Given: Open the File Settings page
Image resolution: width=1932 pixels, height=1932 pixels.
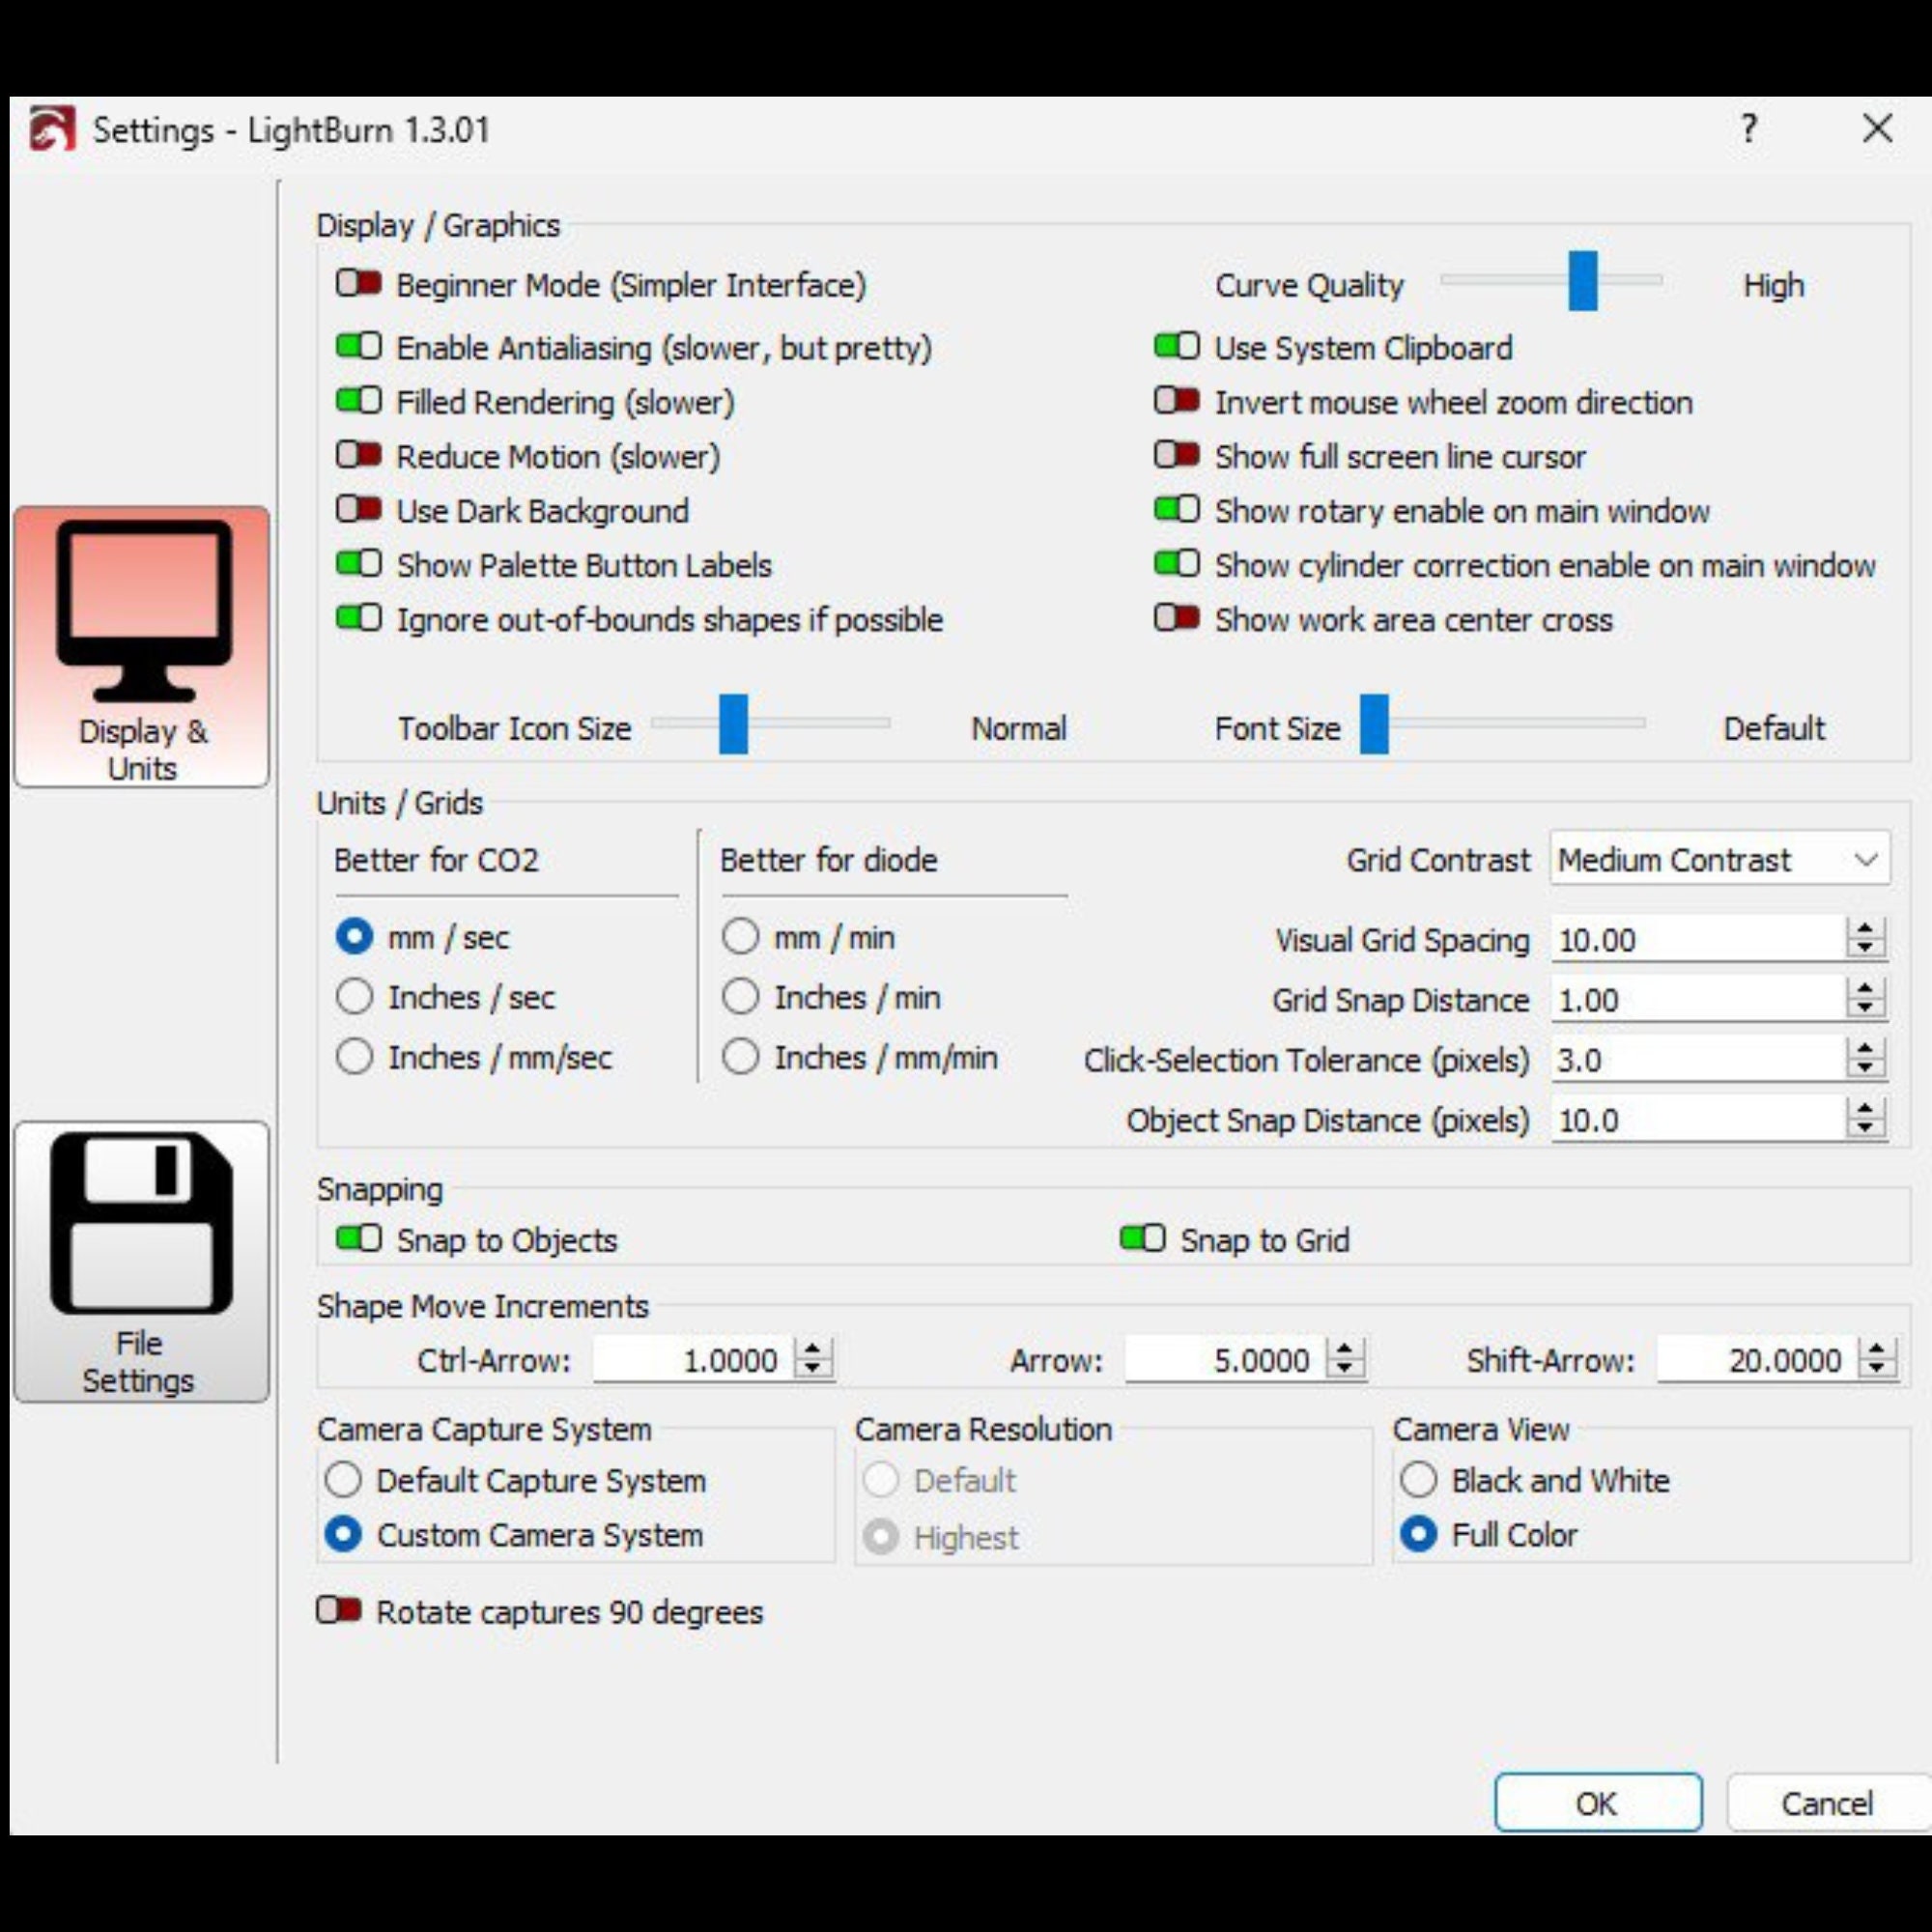Looking at the screenshot, I should (x=141, y=1261).
